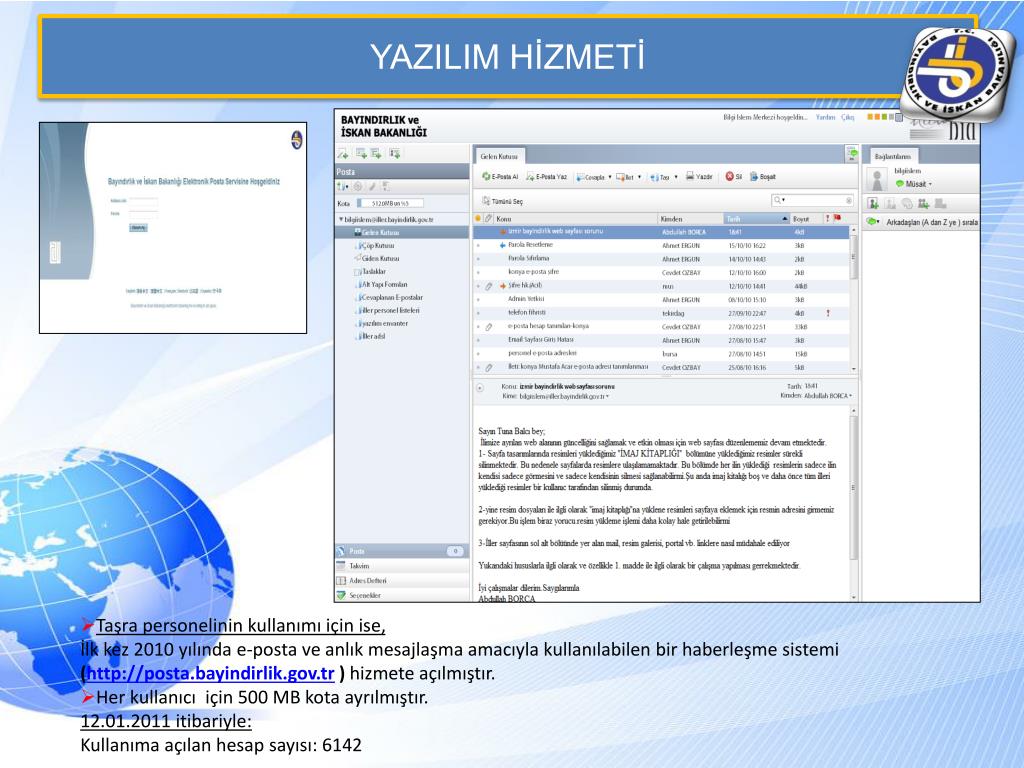Click the message list vertical scrollbar
1024x768 pixels.
point(854,299)
